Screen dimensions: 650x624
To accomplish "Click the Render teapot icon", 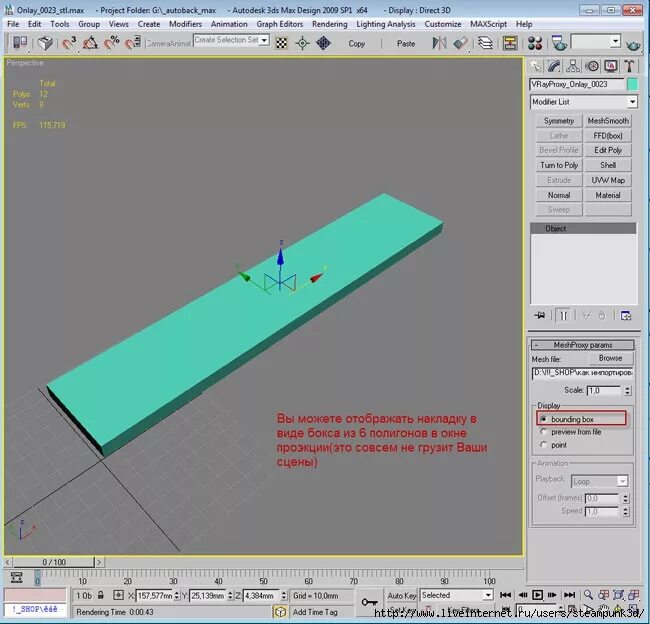I will pyautogui.click(x=633, y=44).
